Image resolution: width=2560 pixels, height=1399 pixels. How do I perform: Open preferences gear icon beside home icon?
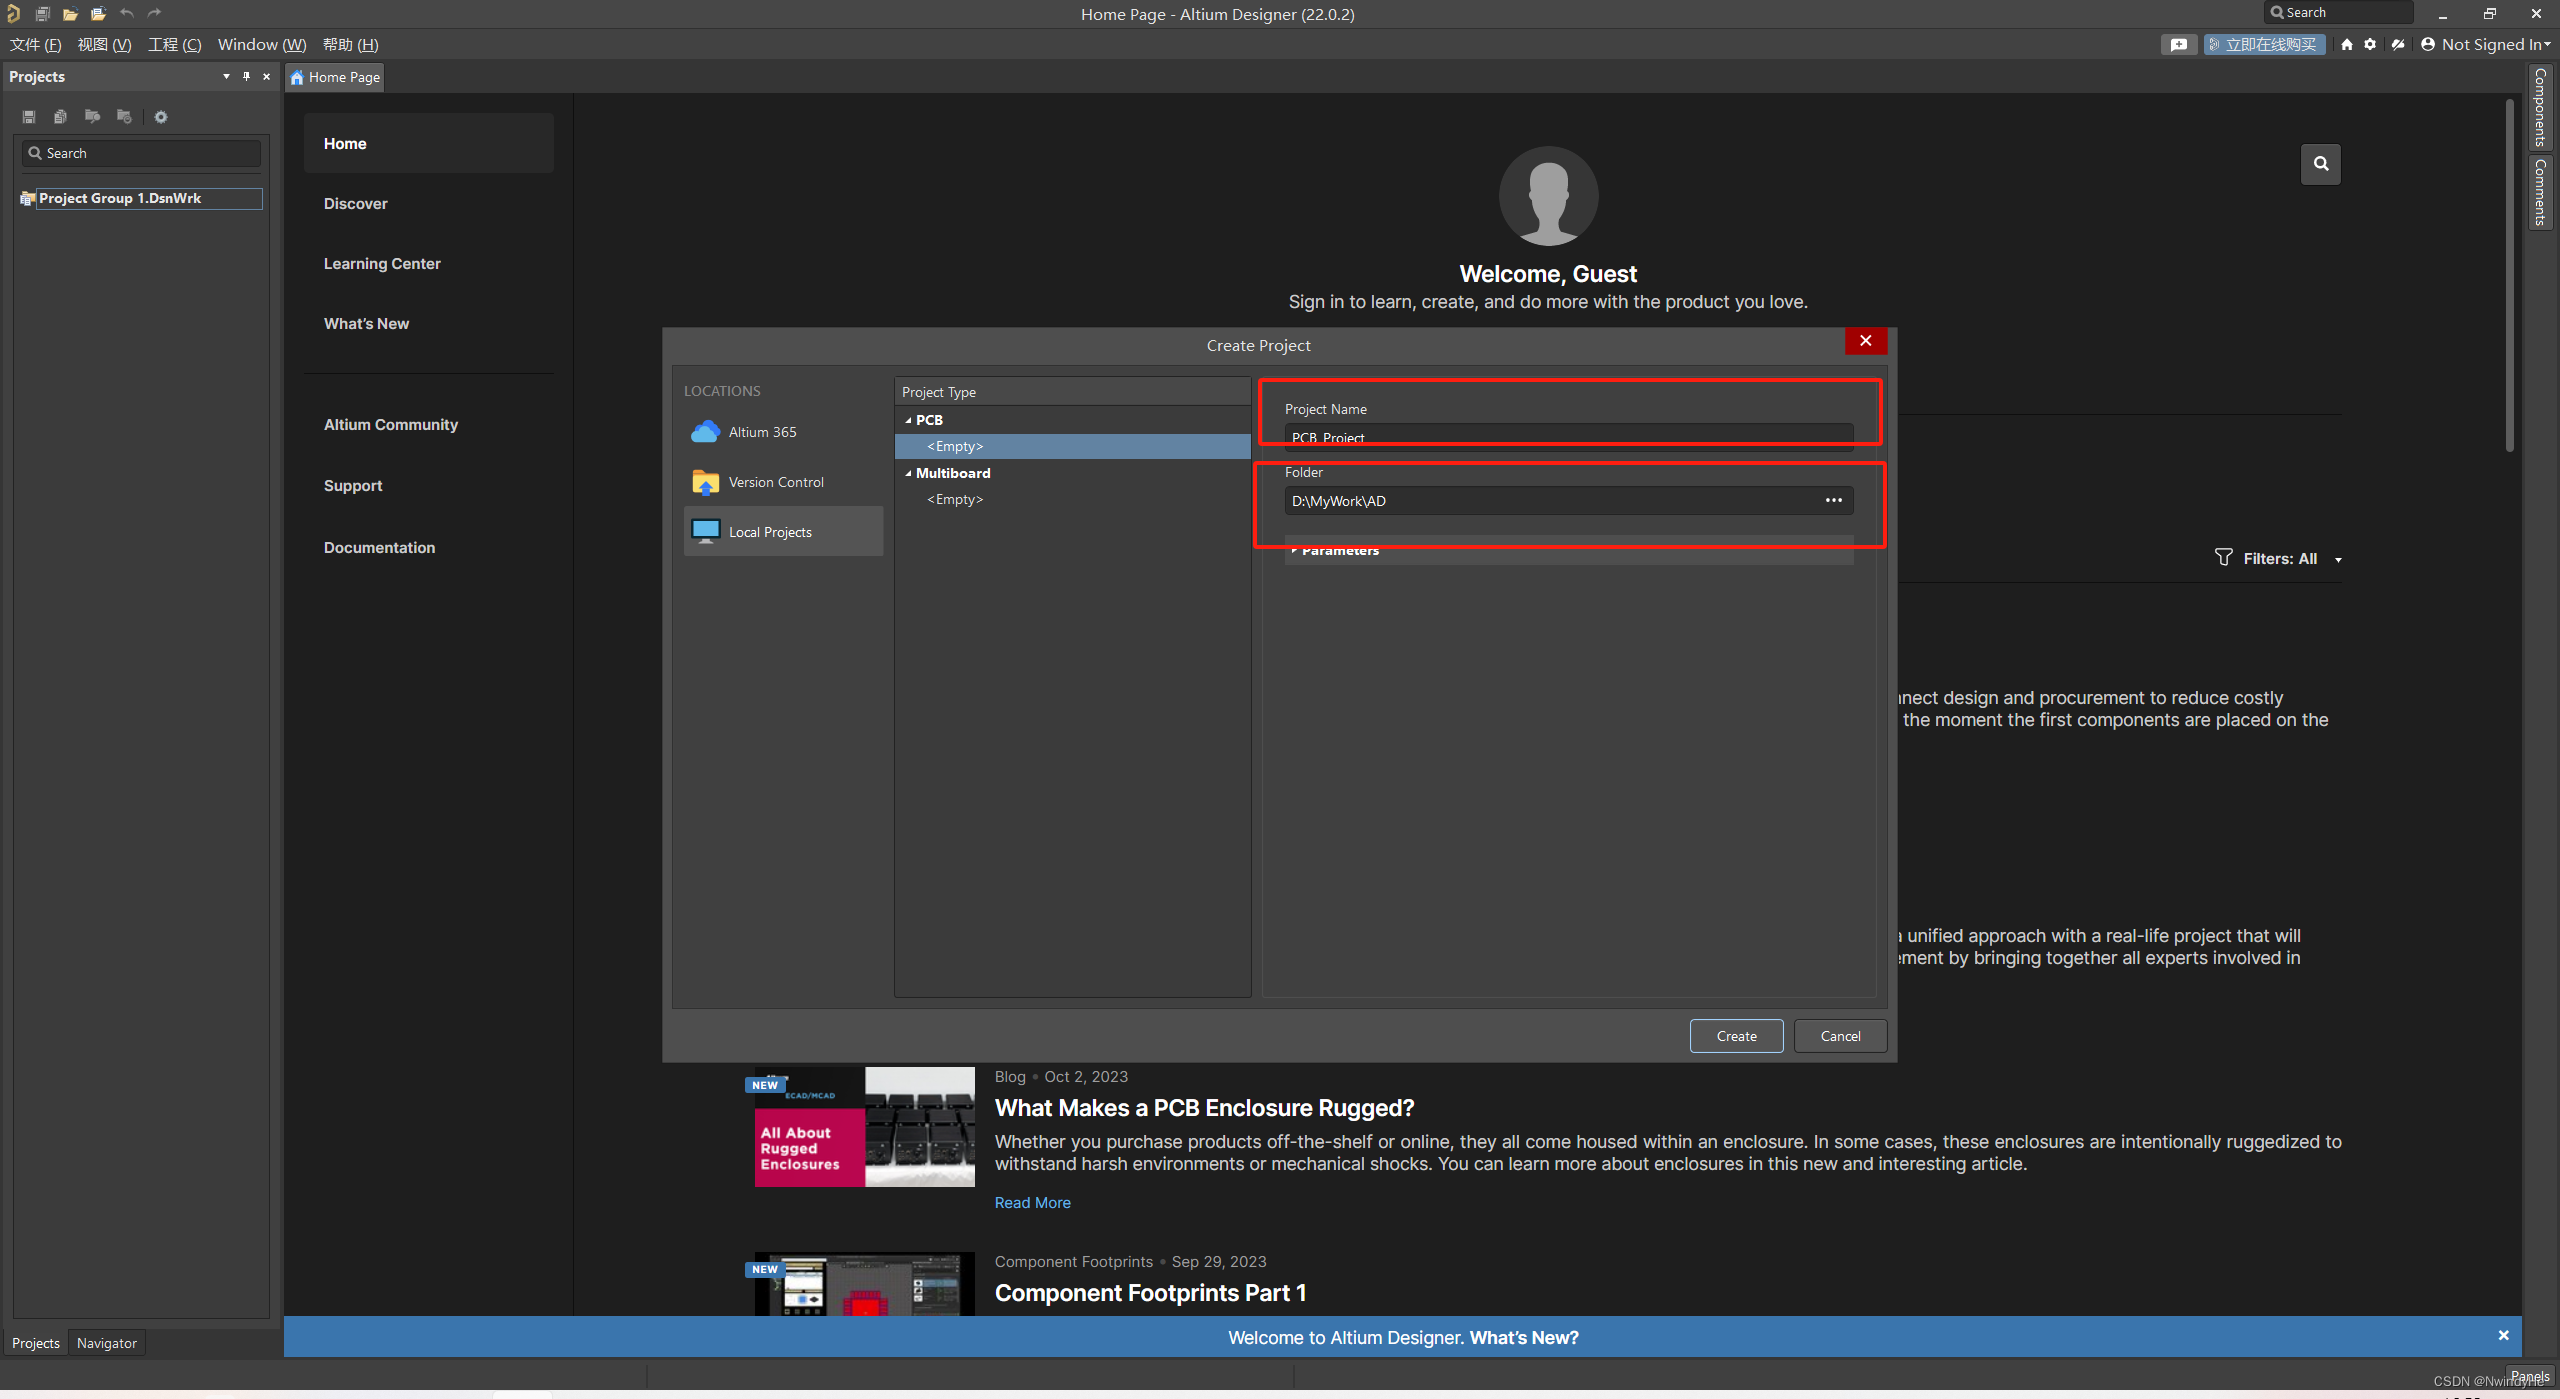2370,44
